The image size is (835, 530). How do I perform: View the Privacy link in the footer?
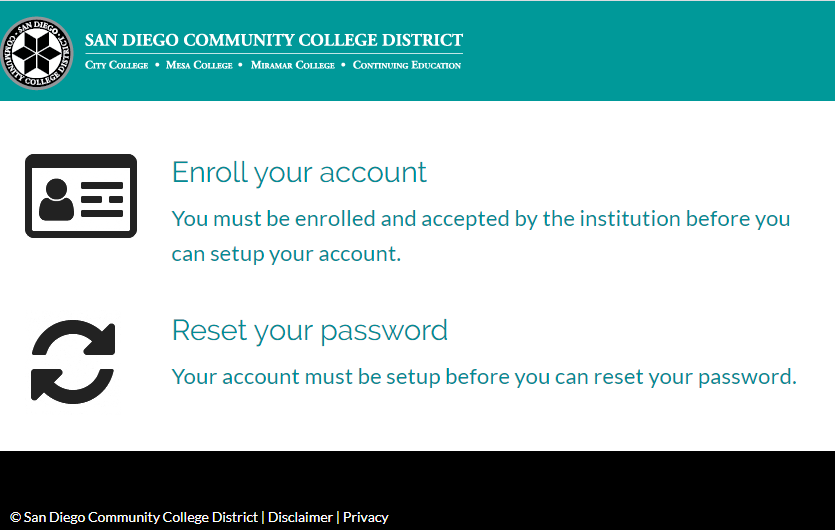[x=365, y=517]
